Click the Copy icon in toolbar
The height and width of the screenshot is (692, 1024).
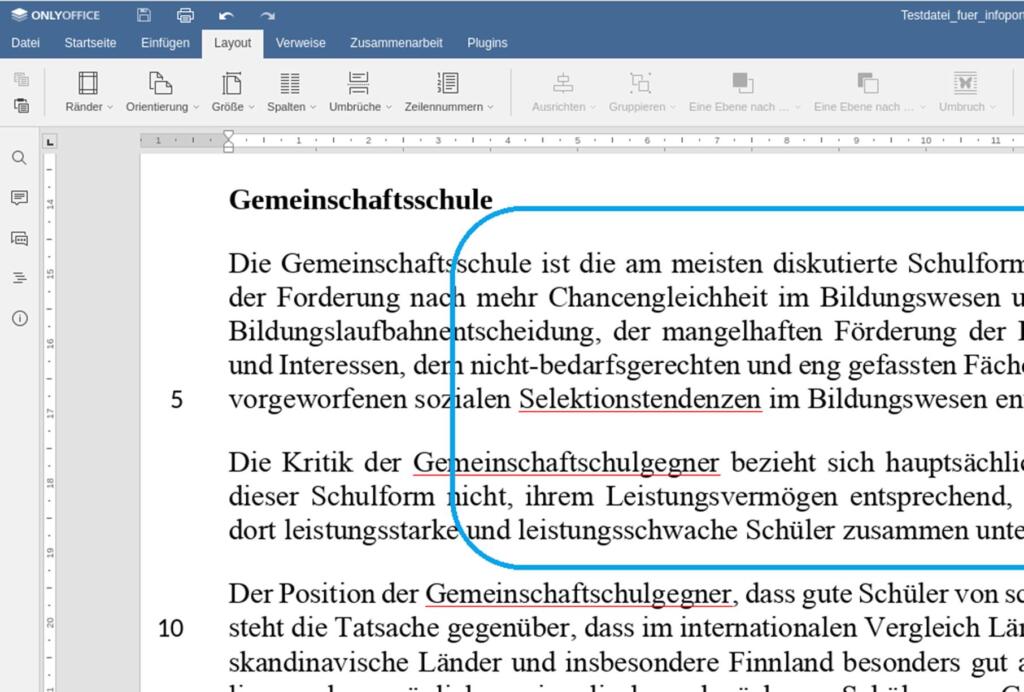coord(22,79)
